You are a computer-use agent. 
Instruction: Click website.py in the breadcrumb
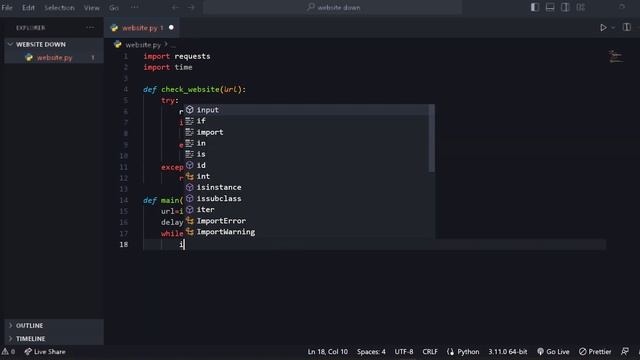tap(143, 44)
